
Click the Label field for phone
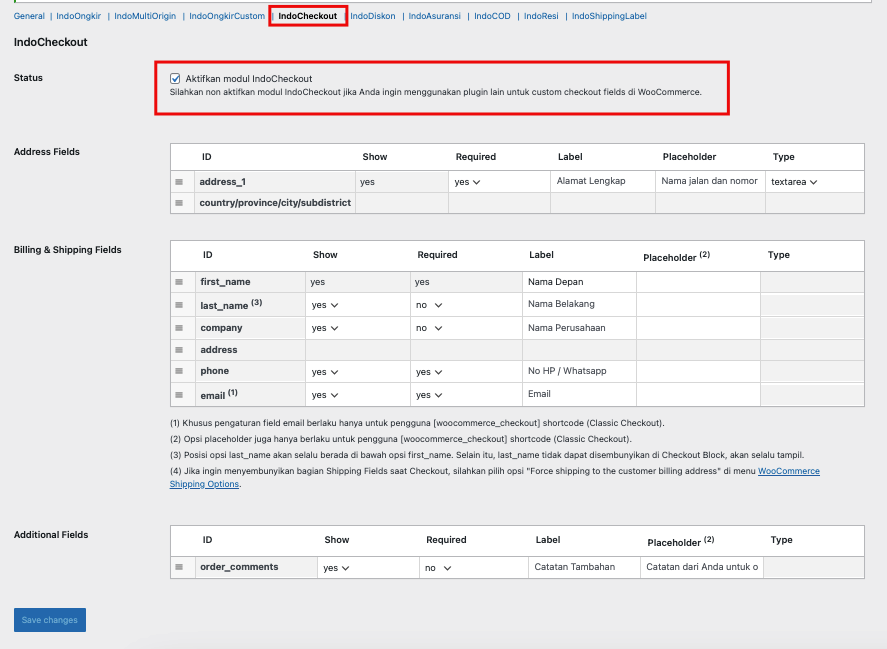click(578, 371)
